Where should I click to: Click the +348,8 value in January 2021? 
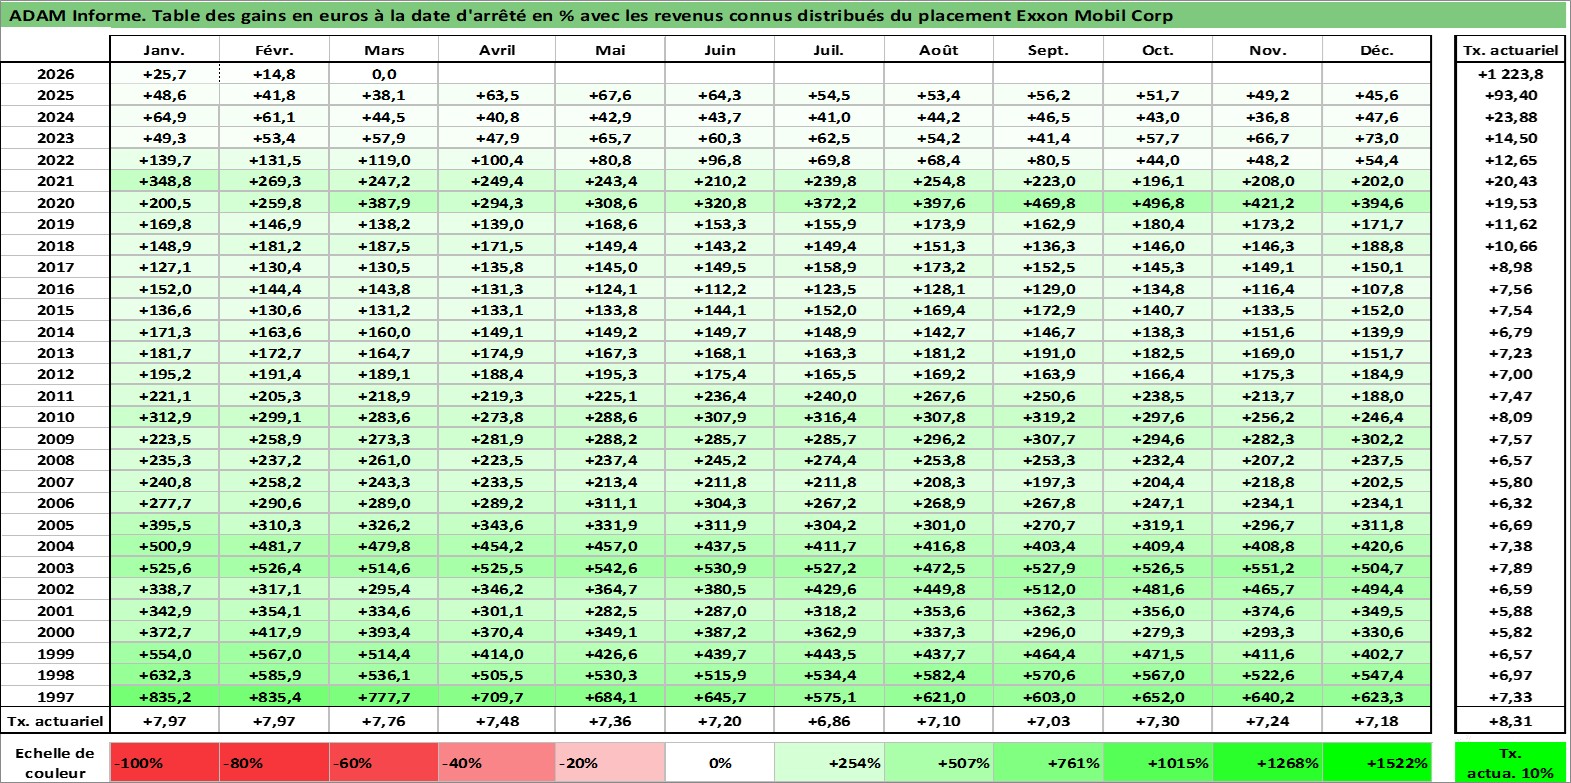164,181
